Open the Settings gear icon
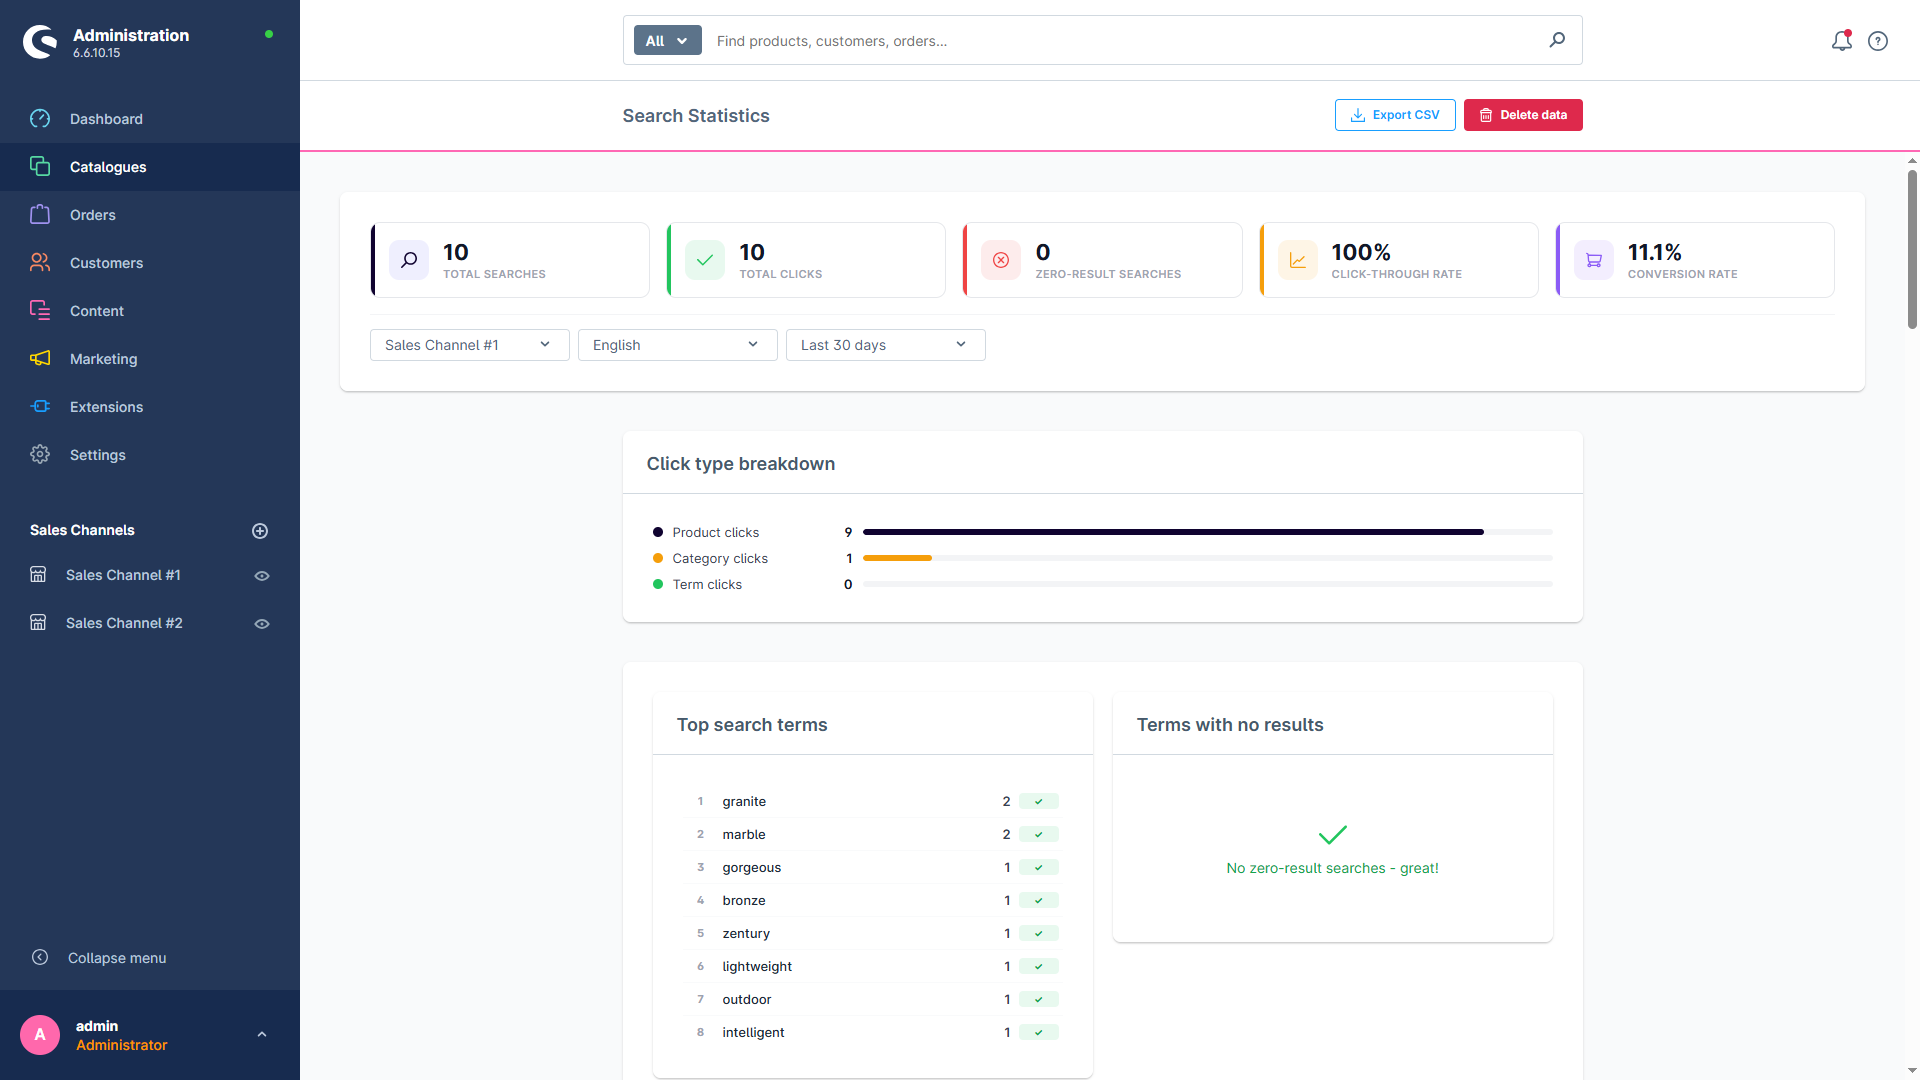Screen dimensions: 1920x1080 point(40,454)
